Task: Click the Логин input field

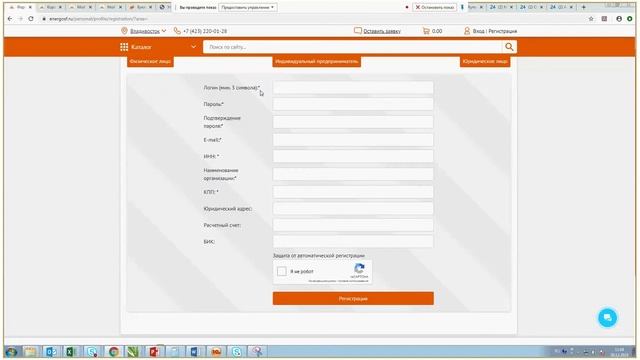Action: tap(353, 87)
